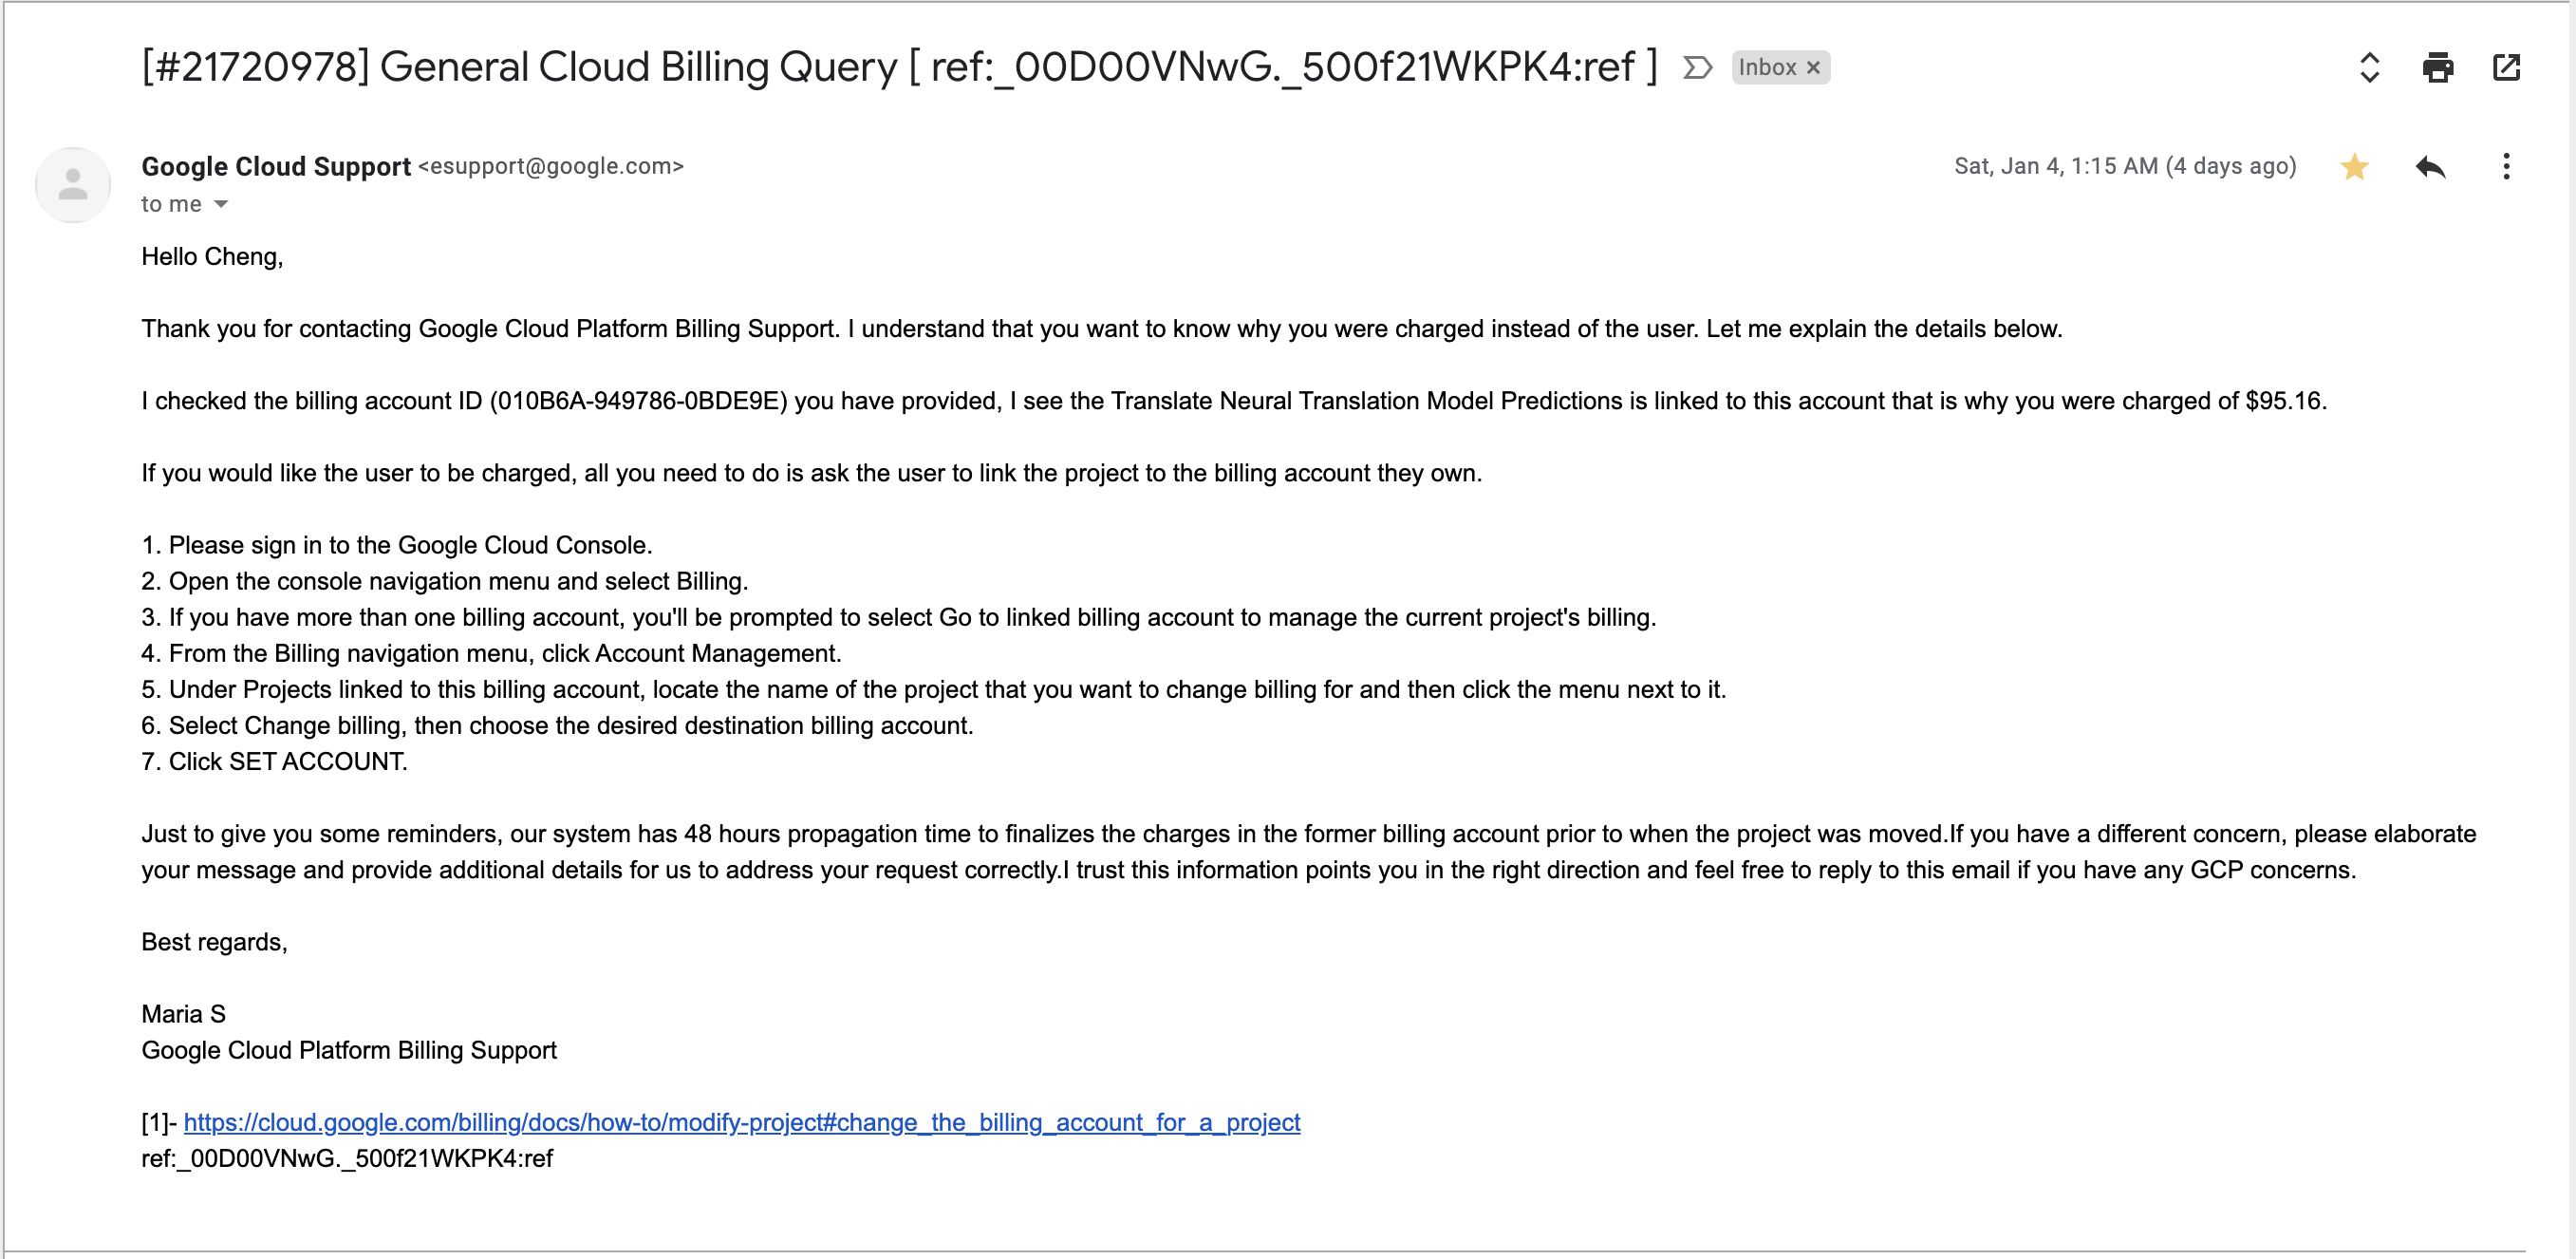Click the reply arrow icon
The image size is (2576, 1259).
point(2430,167)
